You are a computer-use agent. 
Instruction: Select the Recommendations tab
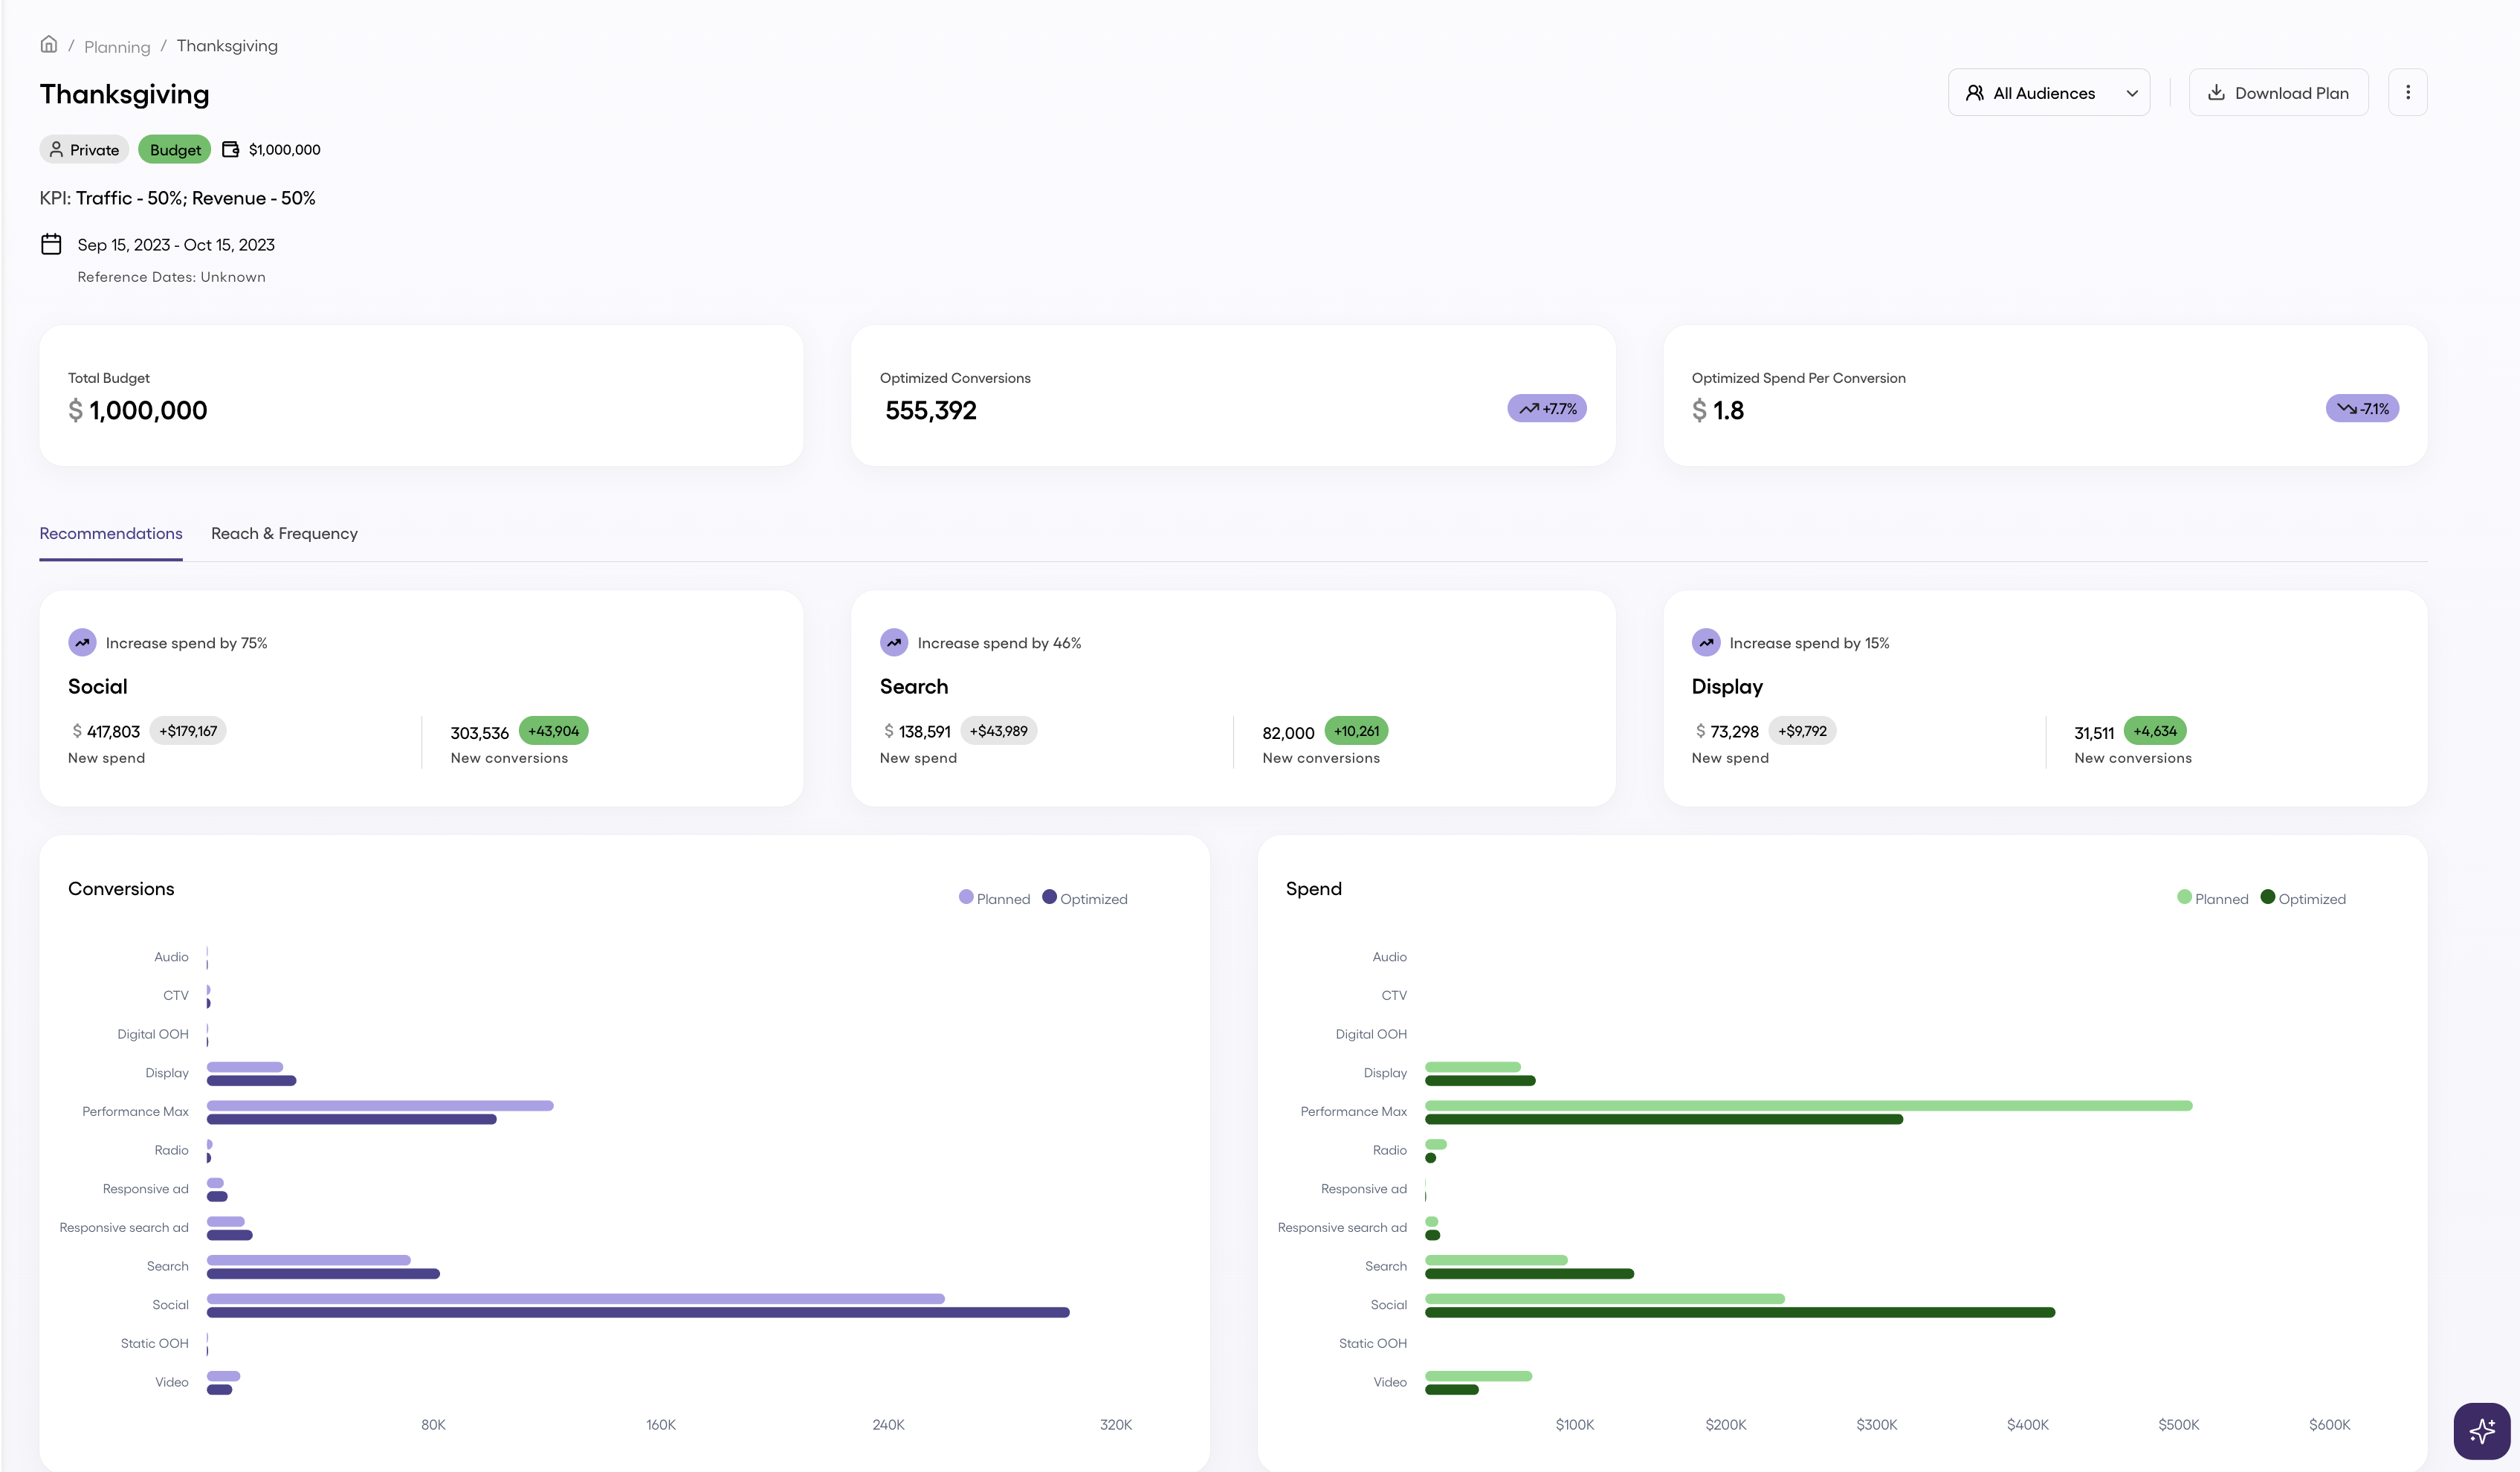(111, 533)
